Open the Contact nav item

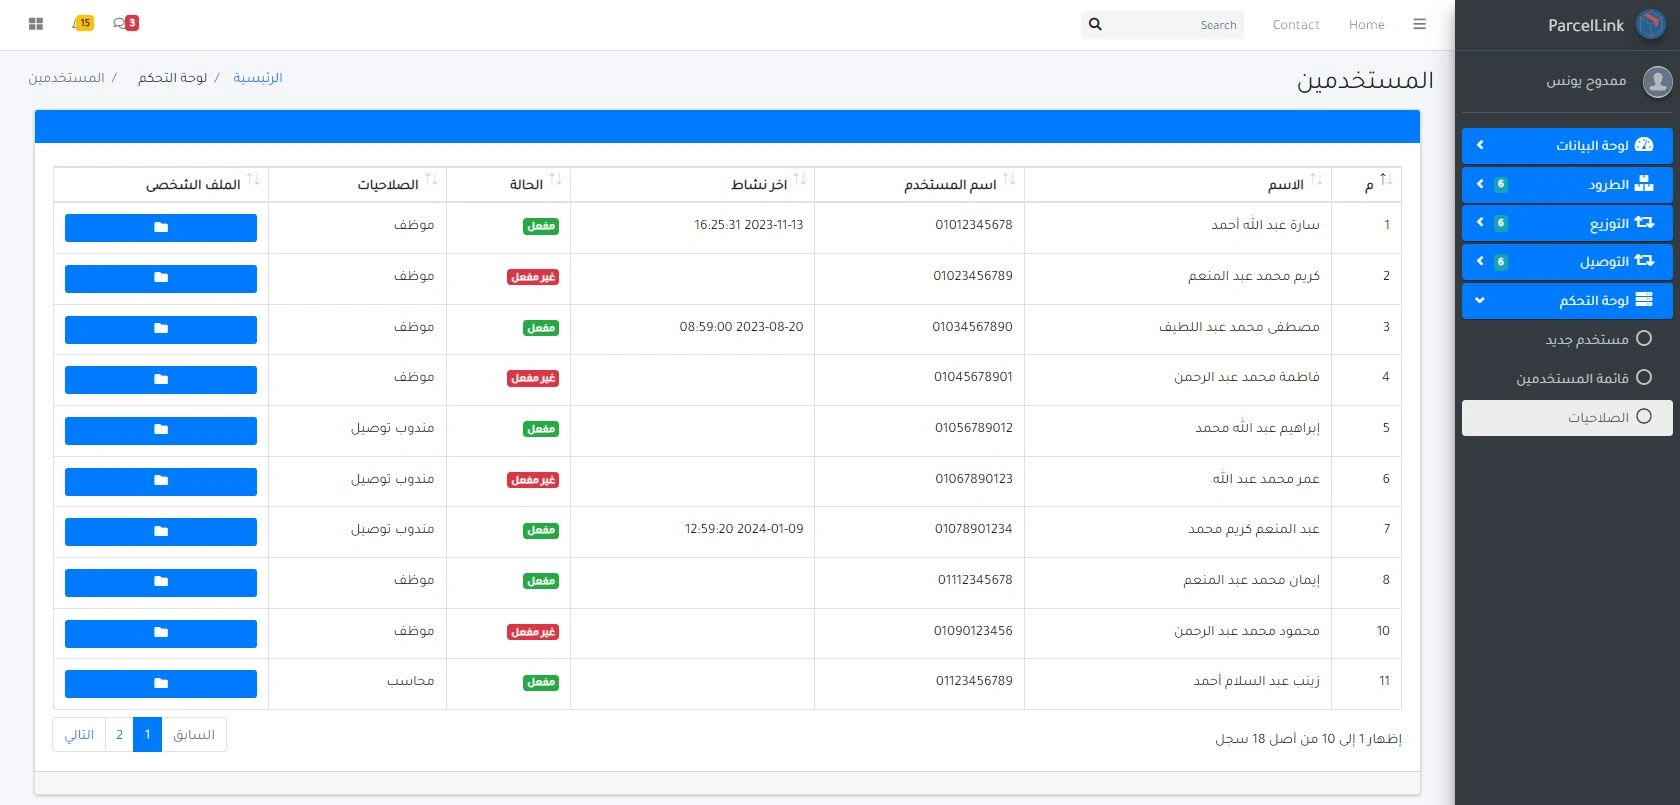(1296, 25)
